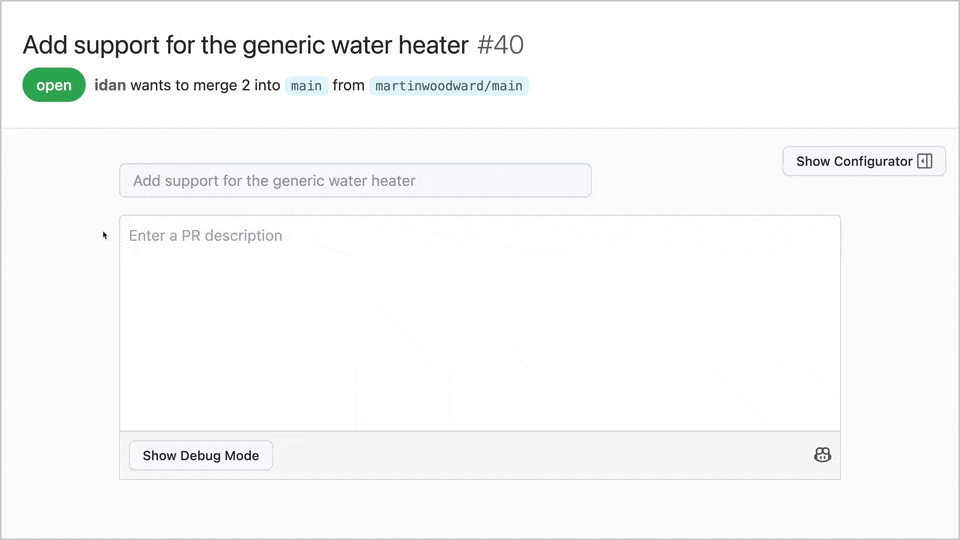This screenshot has height=540, width=960.
Task: Click the Copilot icon in the description box
Action: [823, 455]
